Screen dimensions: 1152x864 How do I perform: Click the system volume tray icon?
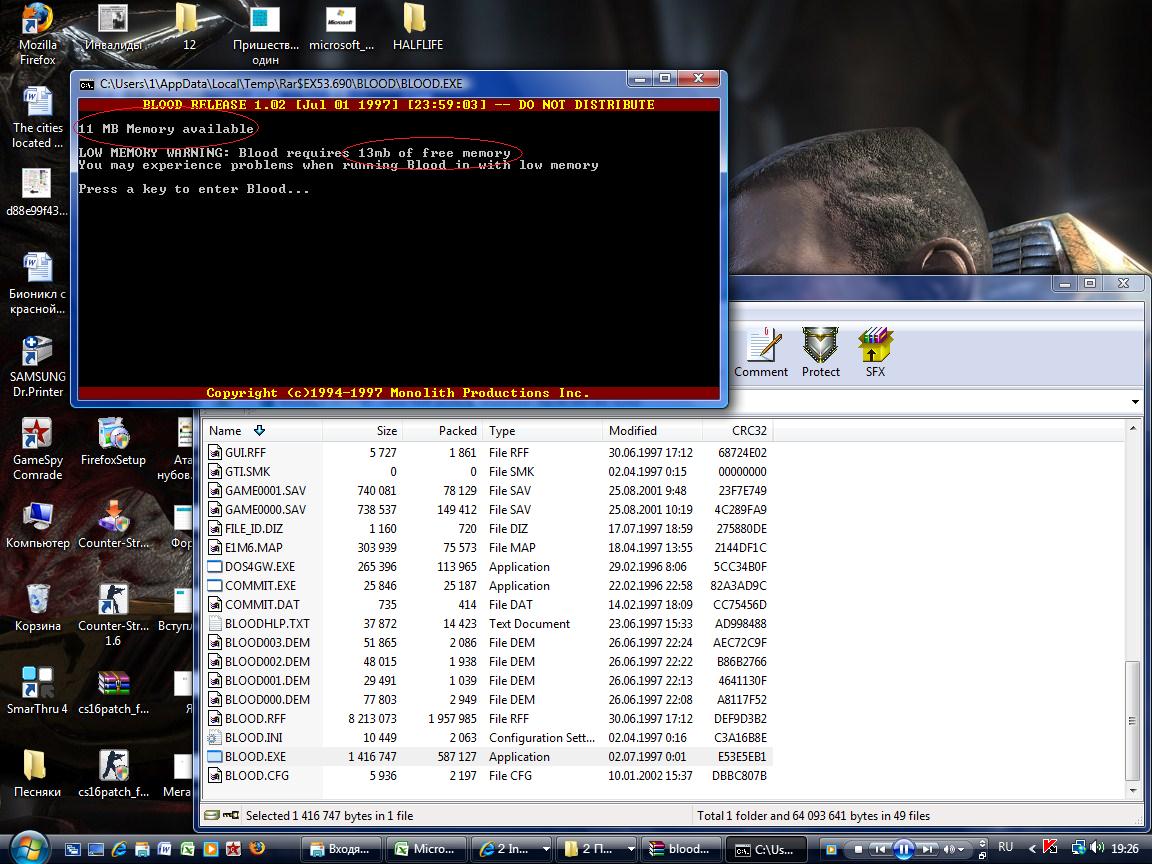click(x=1097, y=848)
